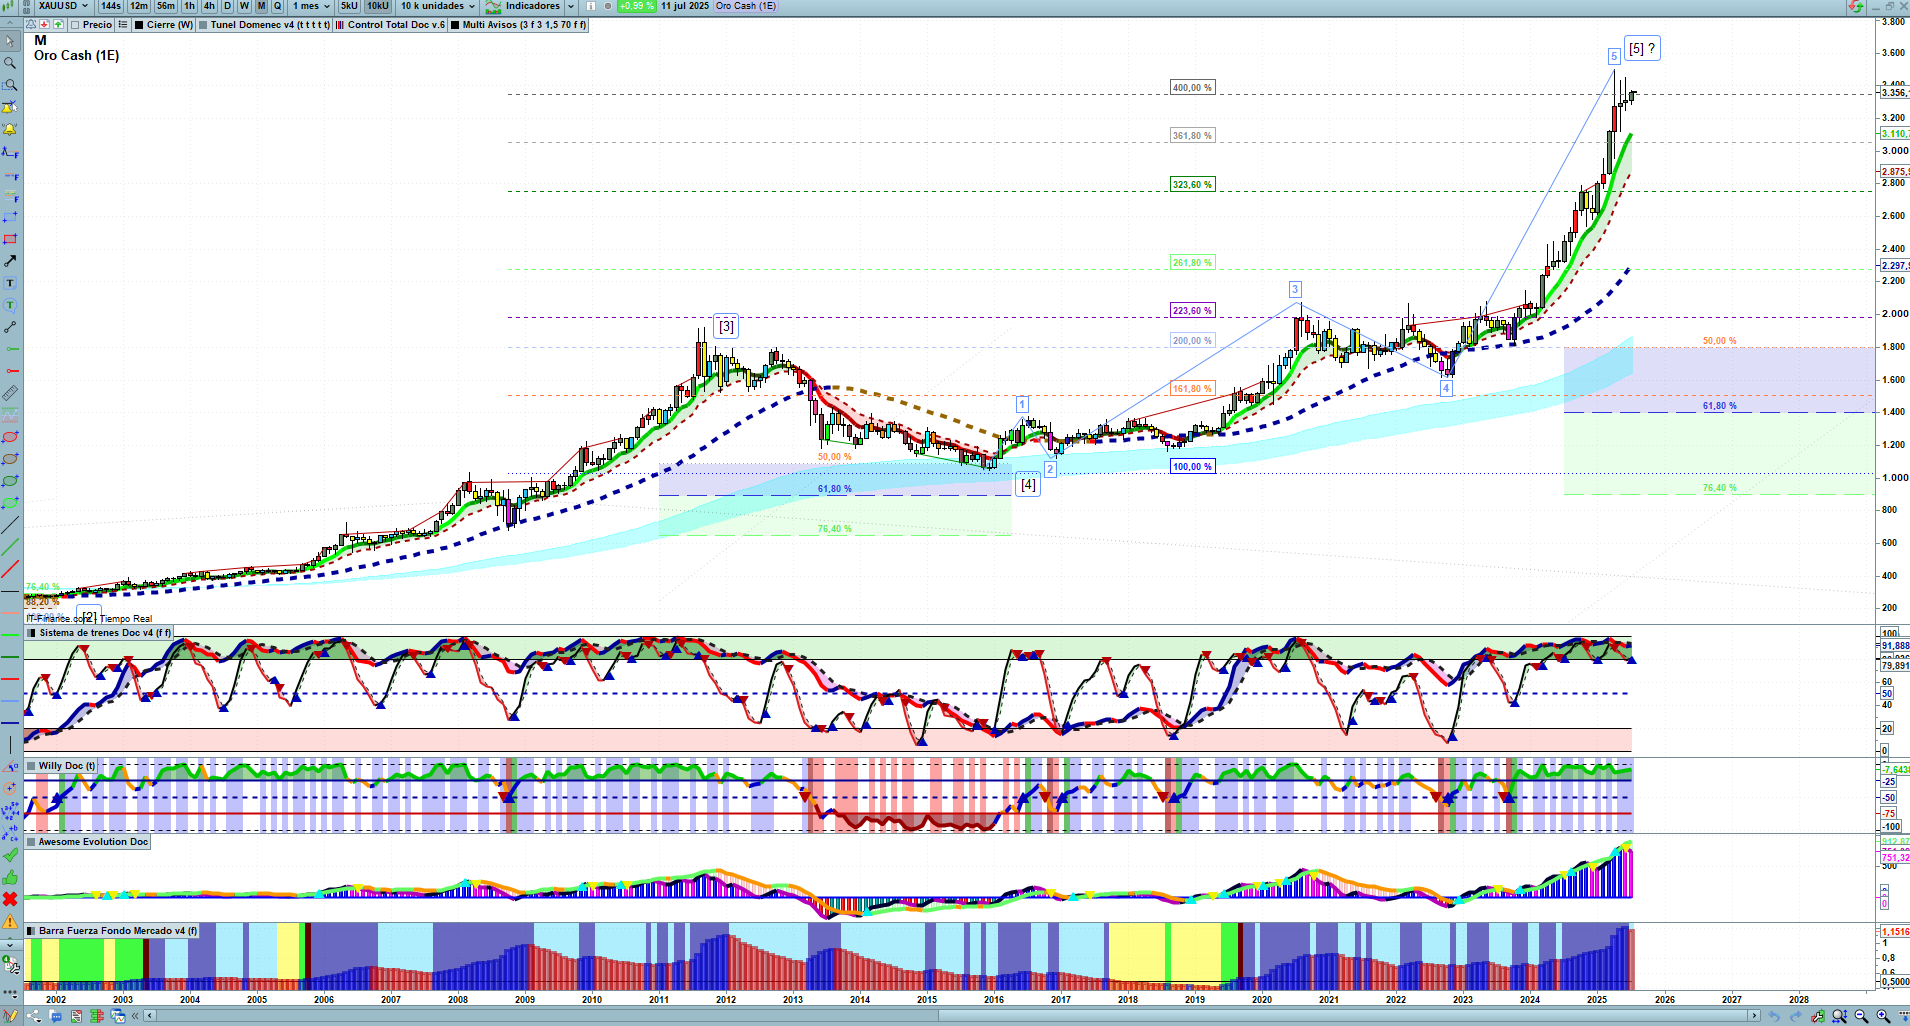The width and height of the screenshot is (1910, 1026).
Task: Select the magnifier zoom tool in left toolbar
Action: tap(10, 63)
